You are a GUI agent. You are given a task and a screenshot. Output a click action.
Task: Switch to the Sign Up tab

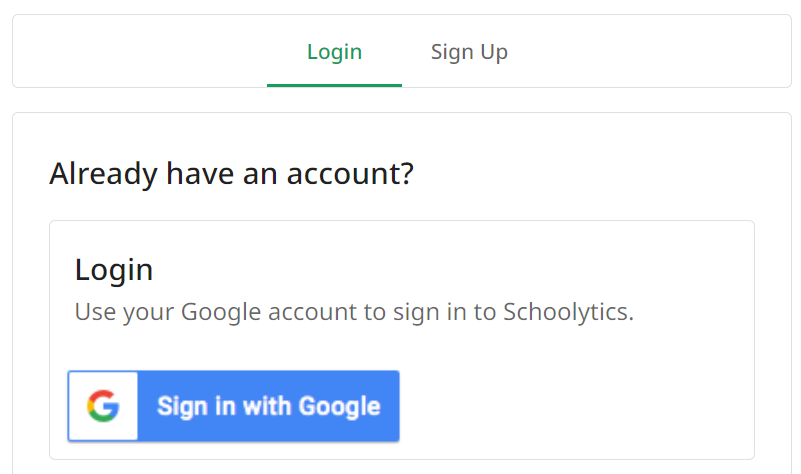point(469,52)
